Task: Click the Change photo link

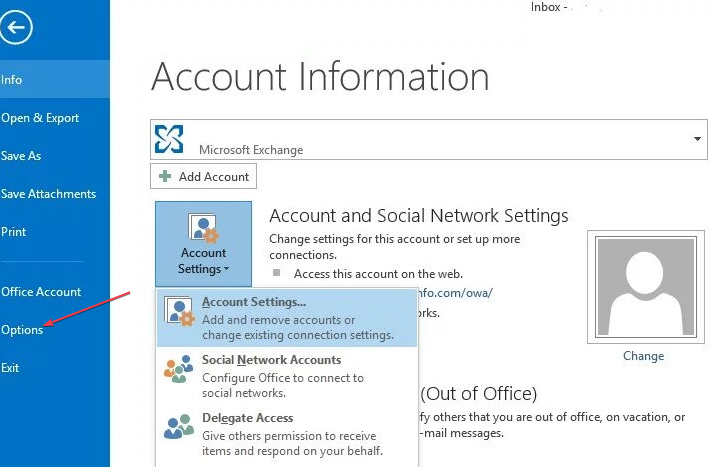Action: coord(643,356)
